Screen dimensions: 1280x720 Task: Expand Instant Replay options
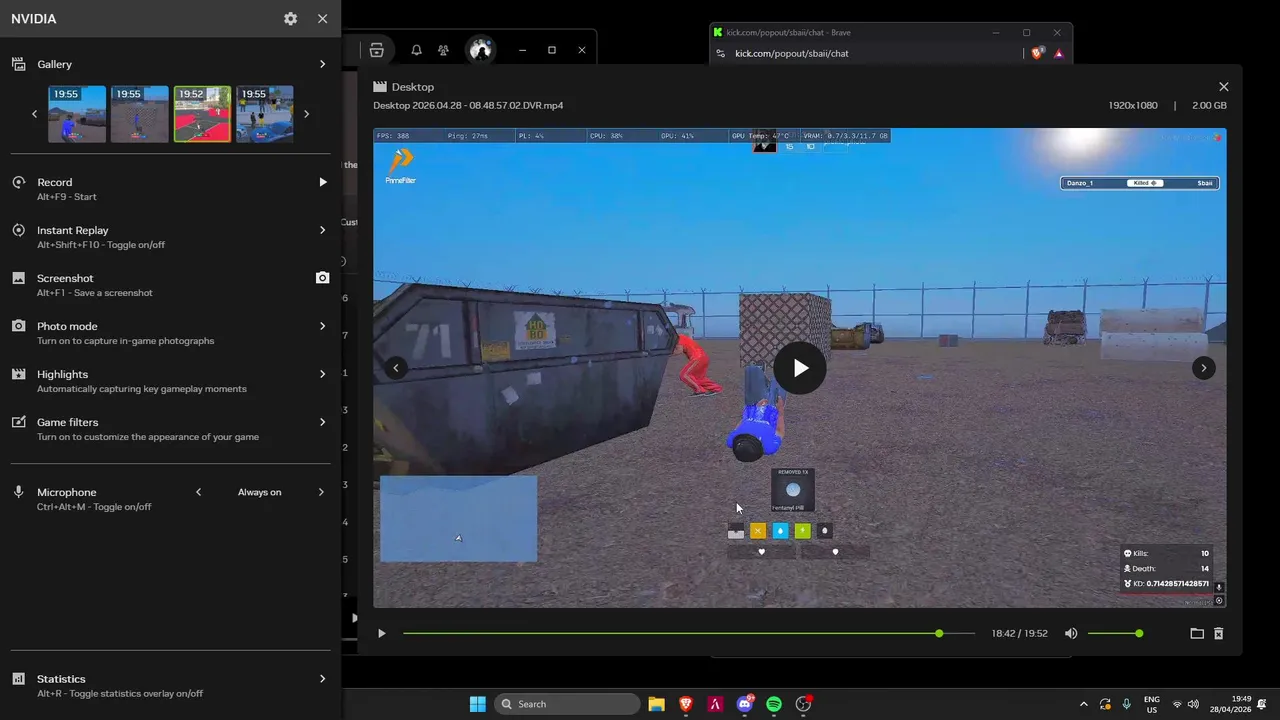(322, 230)
